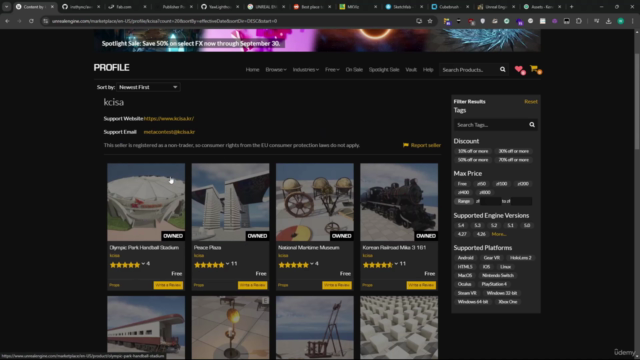
Task: Open the tab search dropdown arrow
Action: tap(7, 7)
